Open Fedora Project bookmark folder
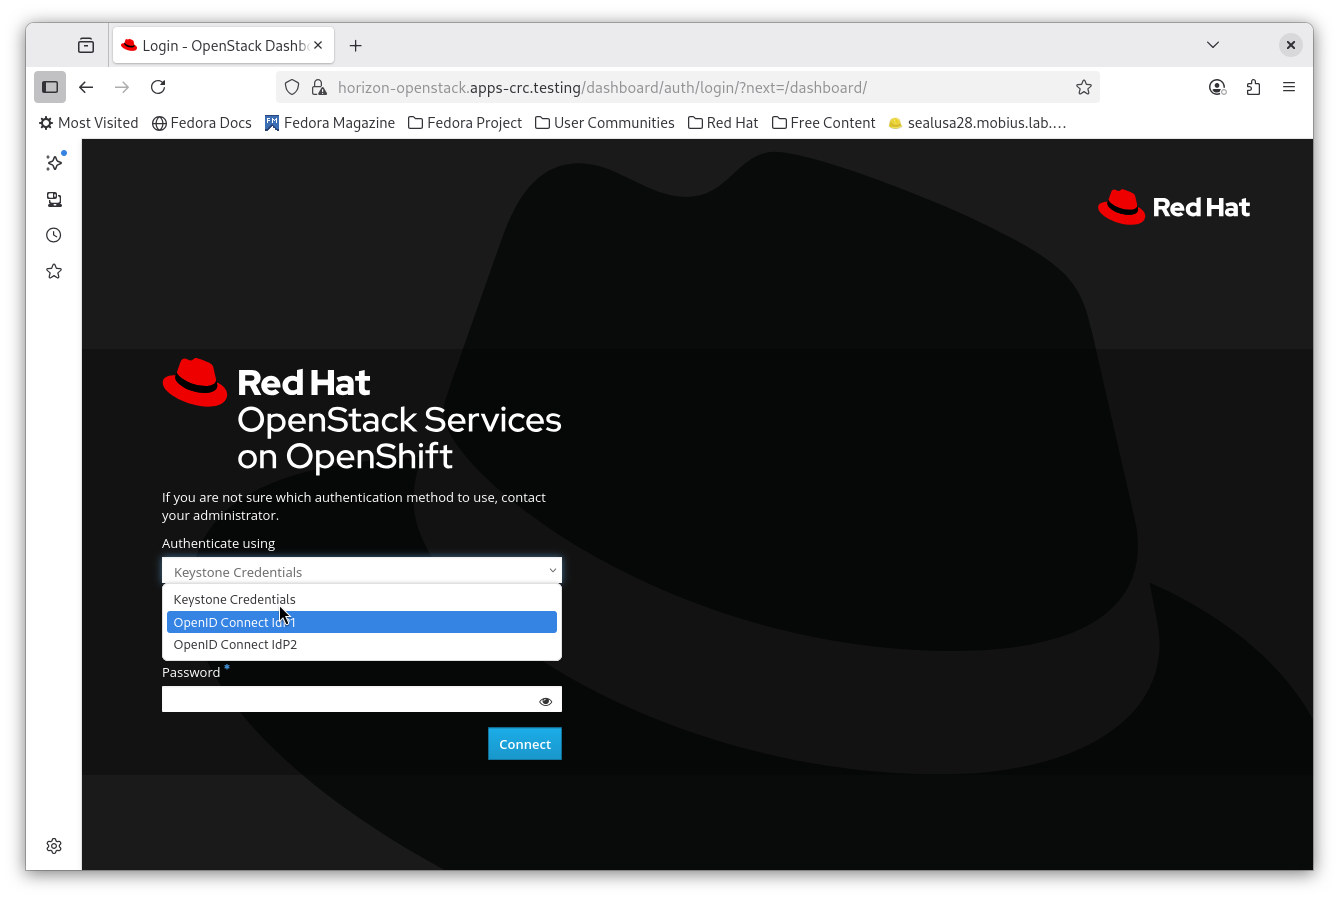 pos(465,123)
